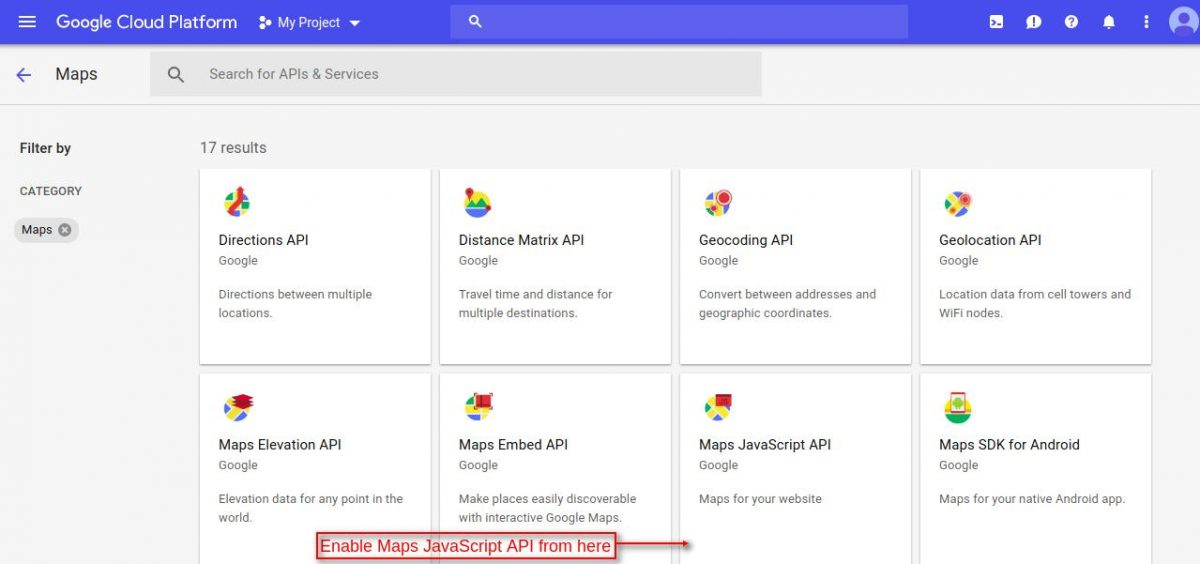Open the three-dot settings menu
Image resolution: width=1200 pixels, height=564 pixels.
coord(1146,22)
